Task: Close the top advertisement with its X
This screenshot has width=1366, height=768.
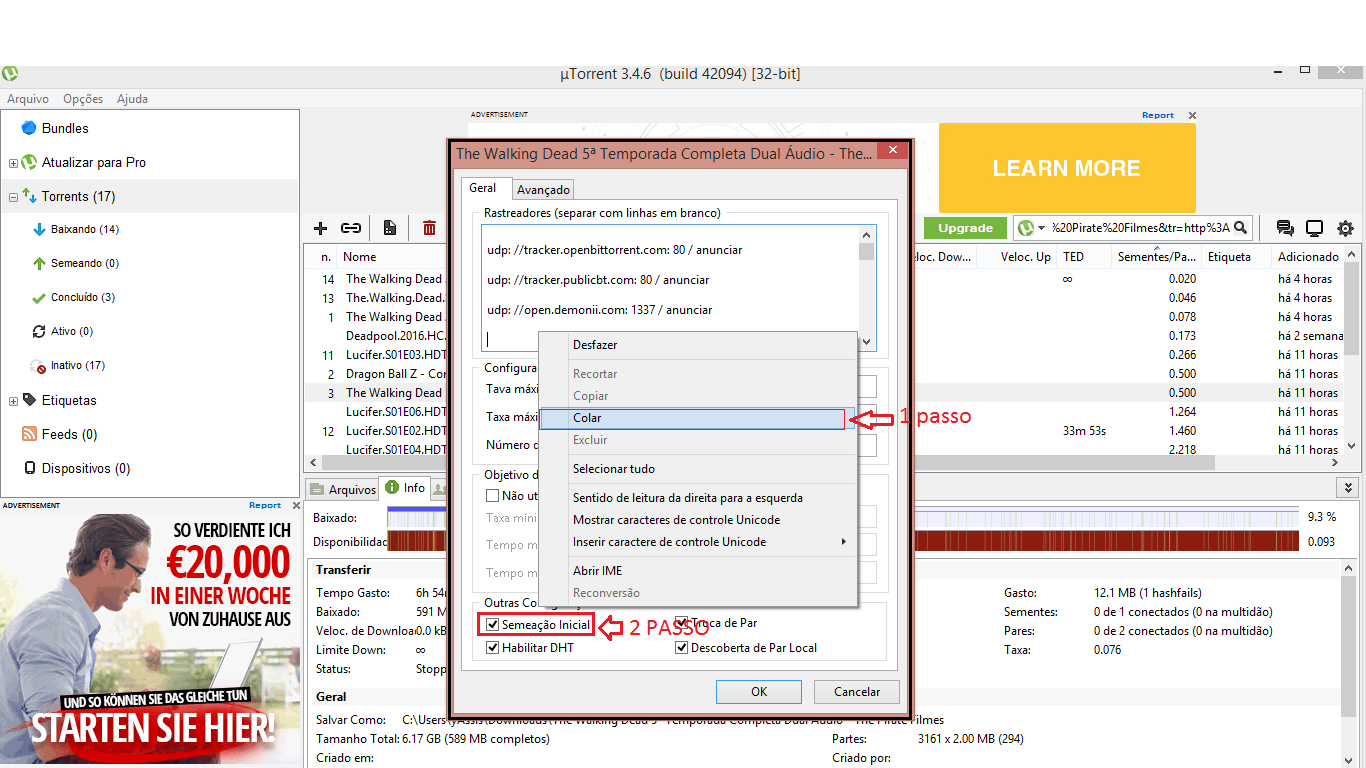Action: pos(1192,115)
